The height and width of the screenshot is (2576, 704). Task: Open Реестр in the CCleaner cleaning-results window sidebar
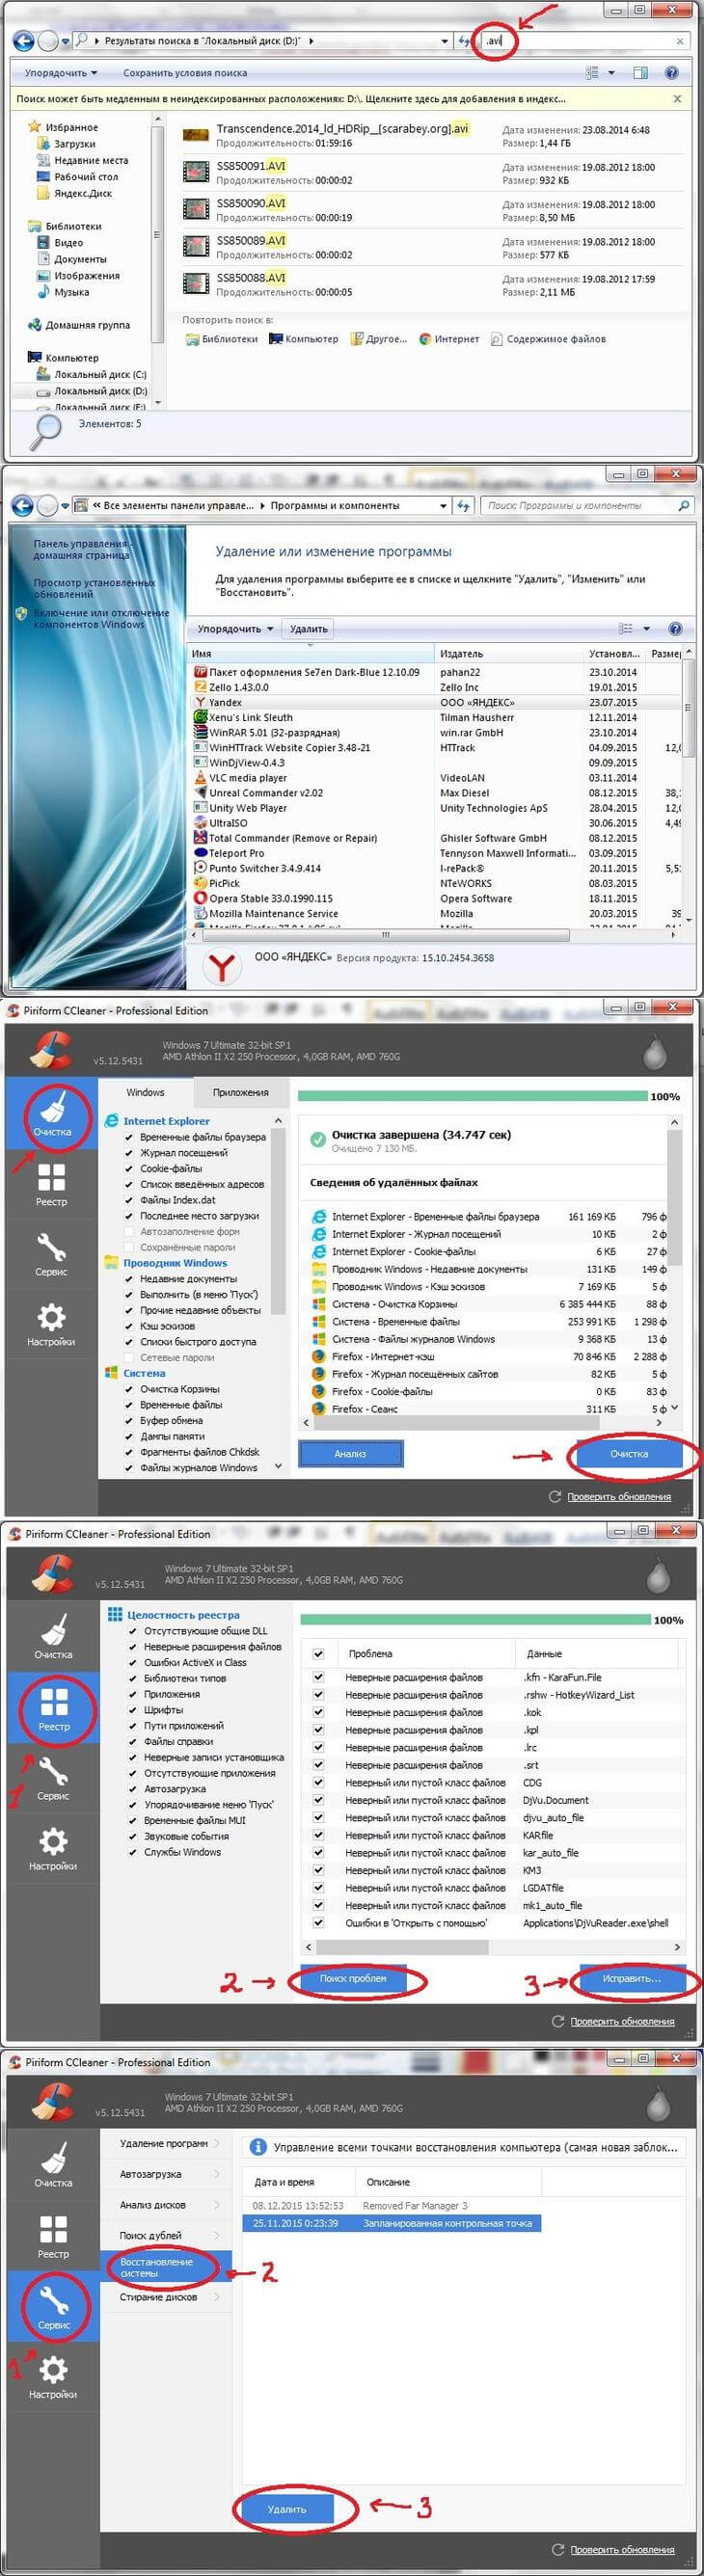tap(51, 1184)
